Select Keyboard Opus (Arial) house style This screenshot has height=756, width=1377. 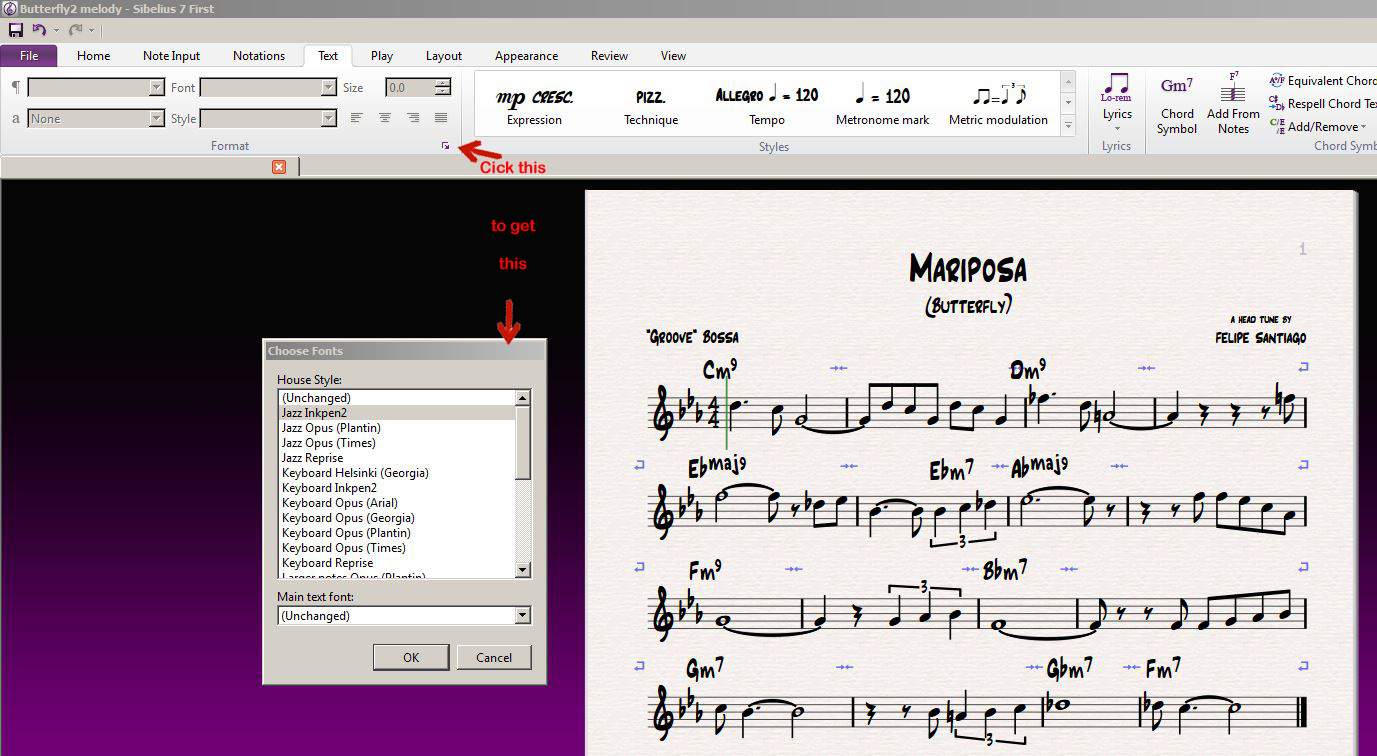tap(397, 503)
